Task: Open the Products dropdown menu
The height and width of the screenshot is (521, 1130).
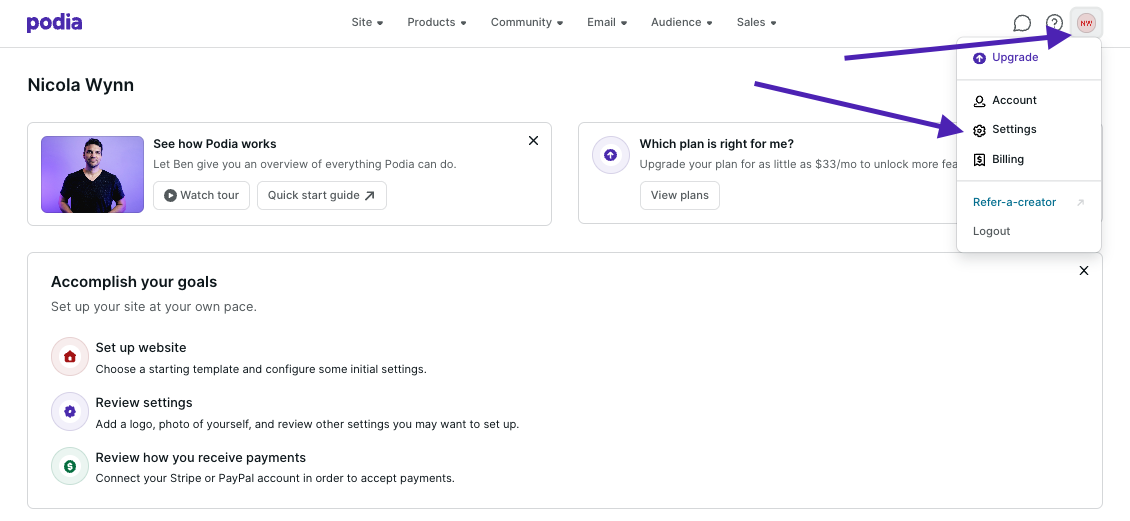Action: pyautogui.click(x=437, y=22)
